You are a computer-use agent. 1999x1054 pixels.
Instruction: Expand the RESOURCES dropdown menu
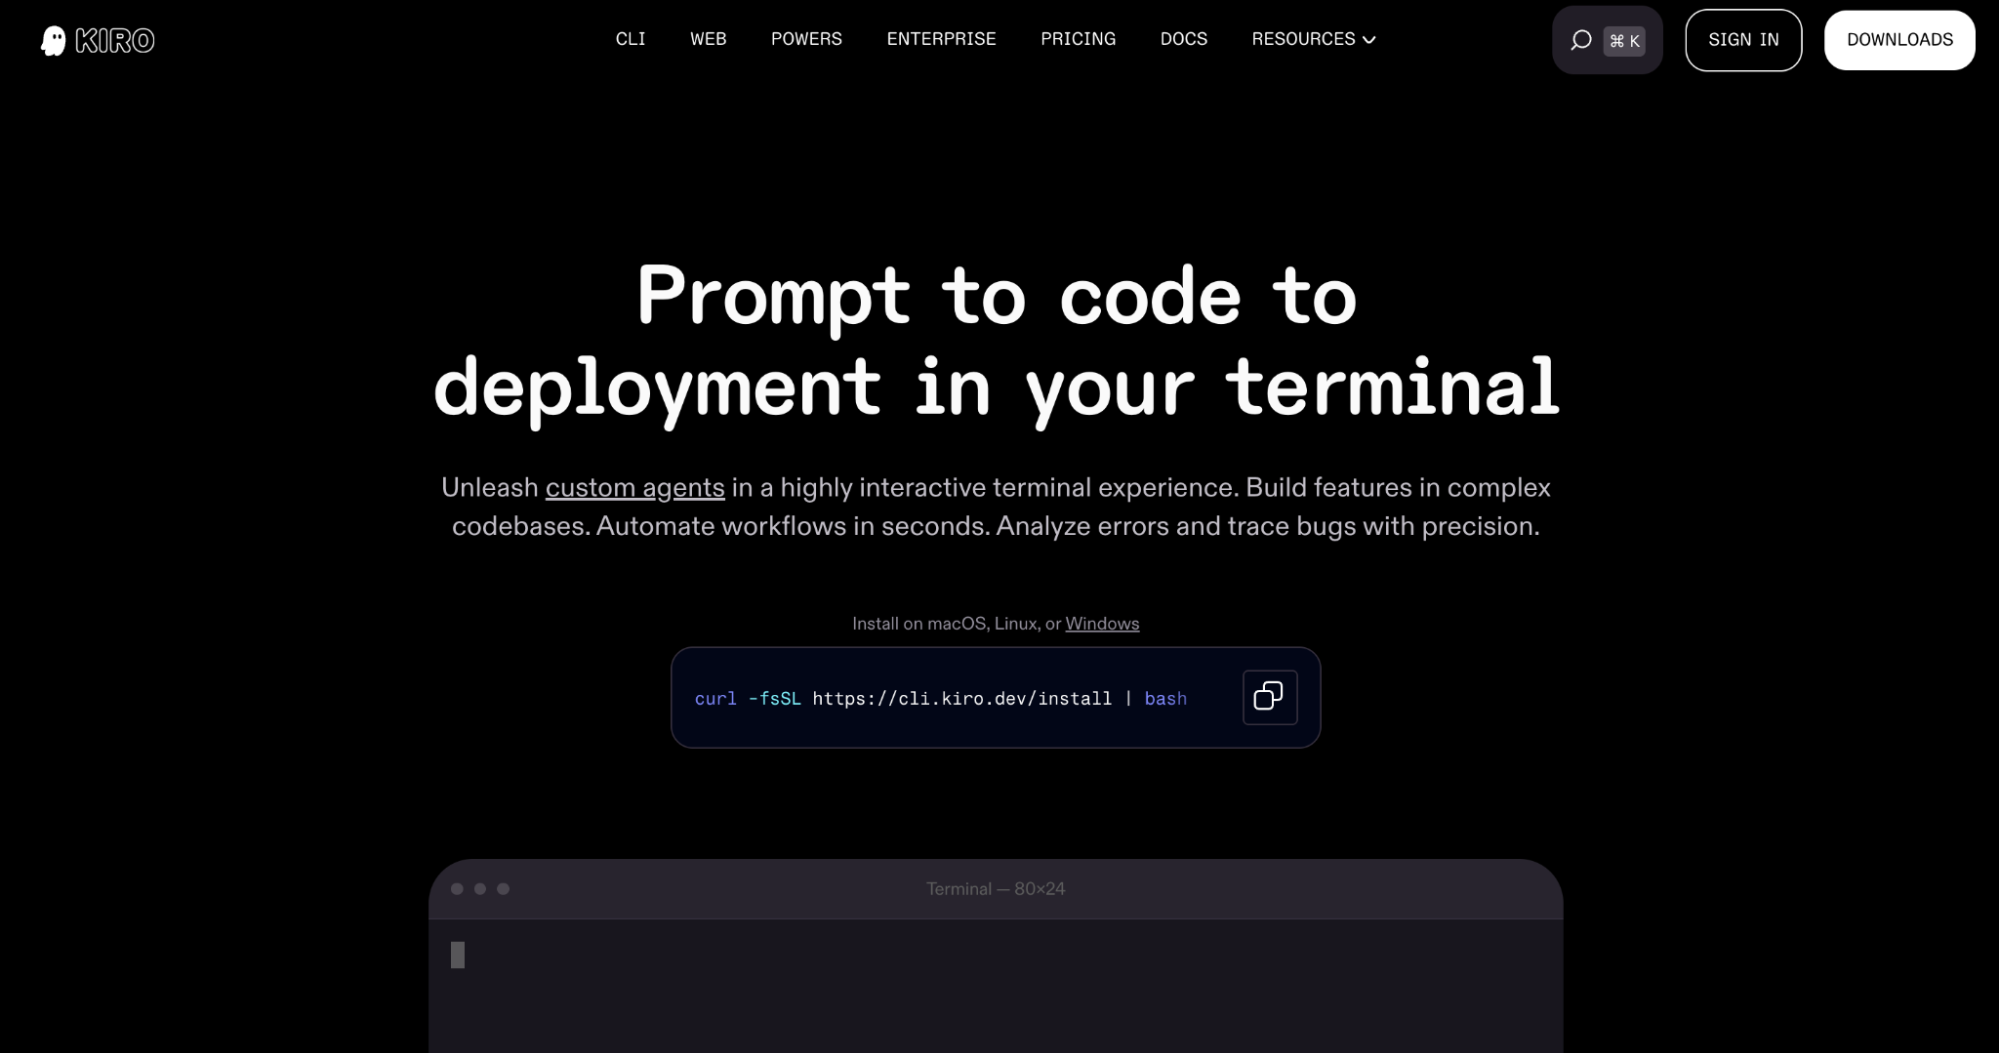[1313, 39]
